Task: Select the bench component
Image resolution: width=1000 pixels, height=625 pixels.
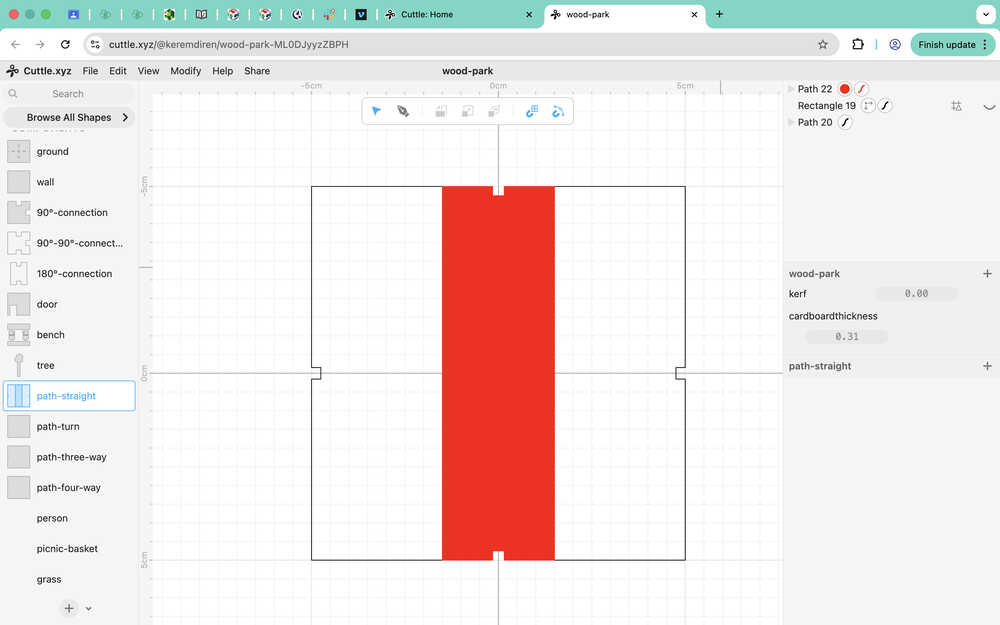Action: click(x=69, y=335)
